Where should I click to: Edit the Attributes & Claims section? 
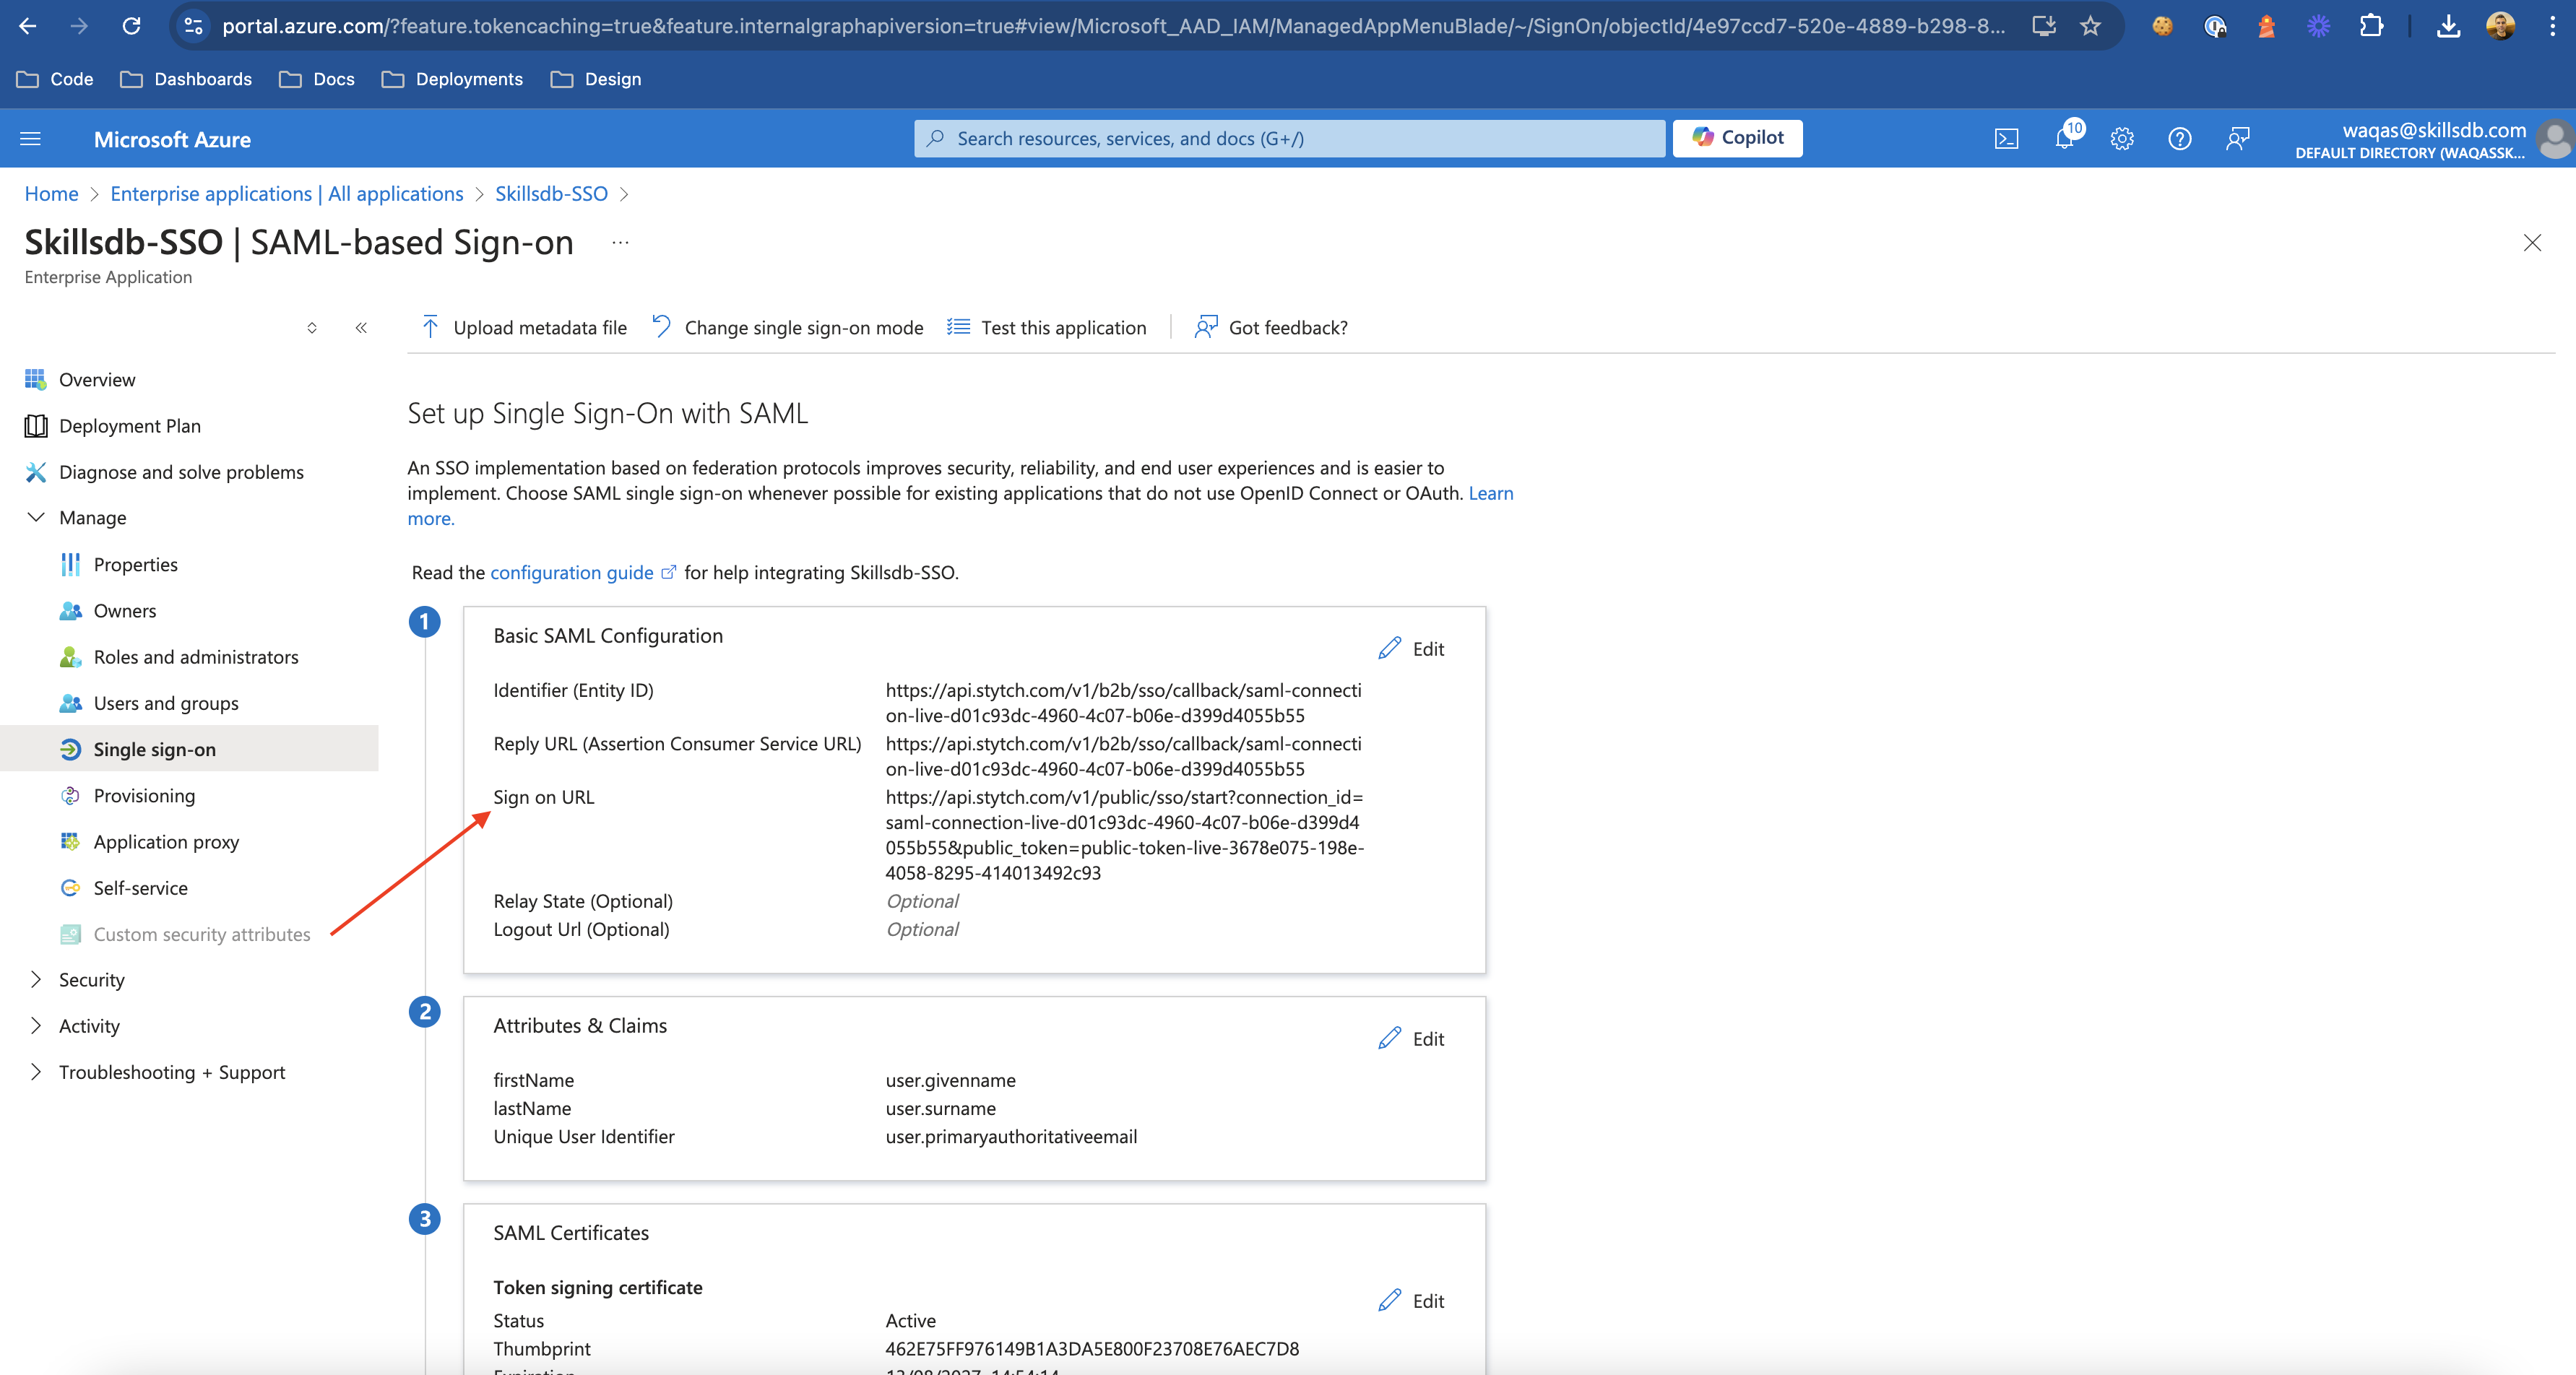pyautogui.click(x=1411, y=1039)
